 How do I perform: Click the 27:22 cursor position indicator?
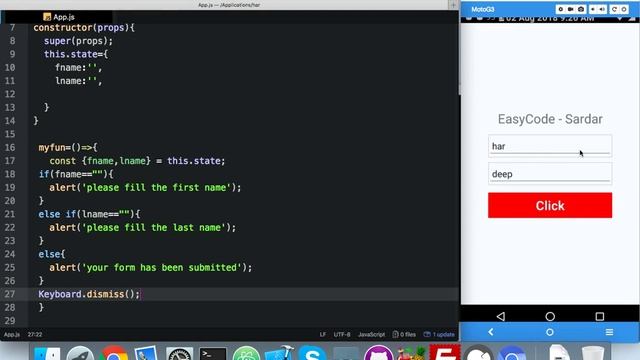click(x=35, y=334)
